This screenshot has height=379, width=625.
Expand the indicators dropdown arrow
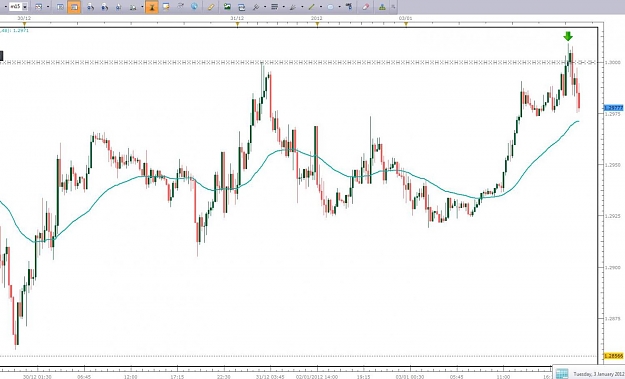click(264, 7)
